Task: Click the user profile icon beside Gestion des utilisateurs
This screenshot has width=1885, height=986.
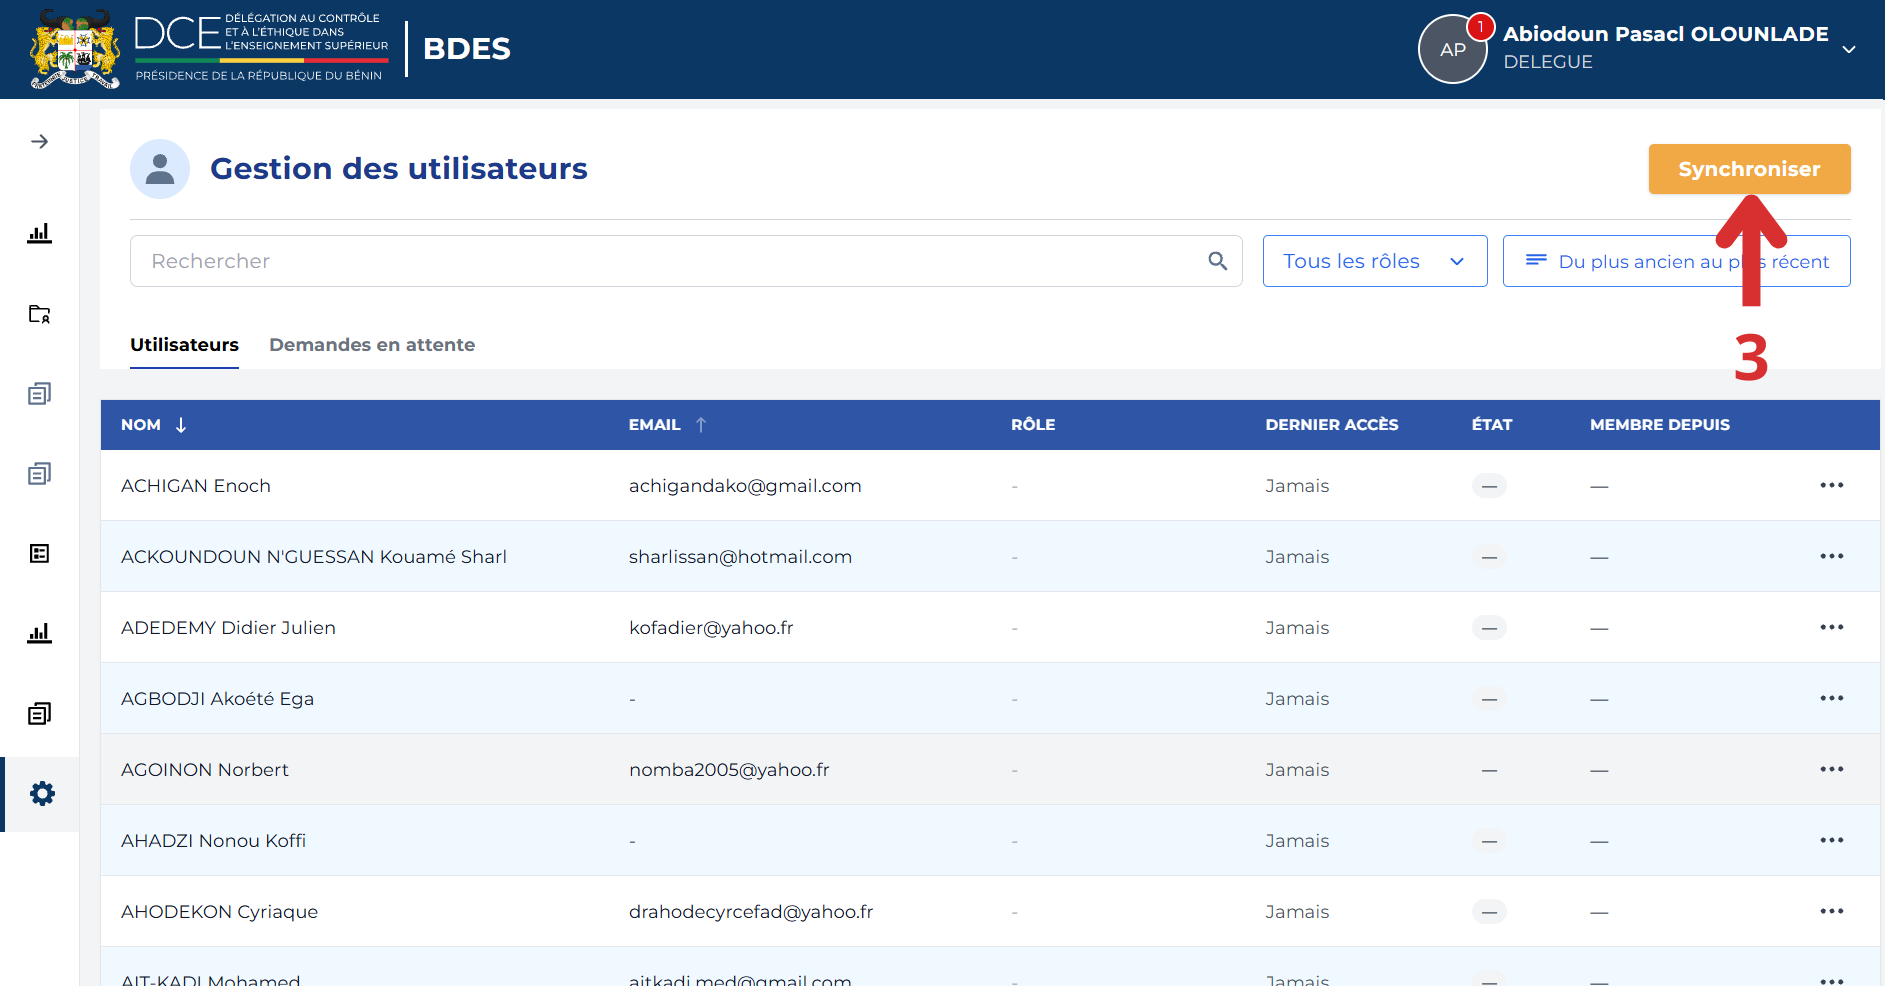Action: (160, 169)
